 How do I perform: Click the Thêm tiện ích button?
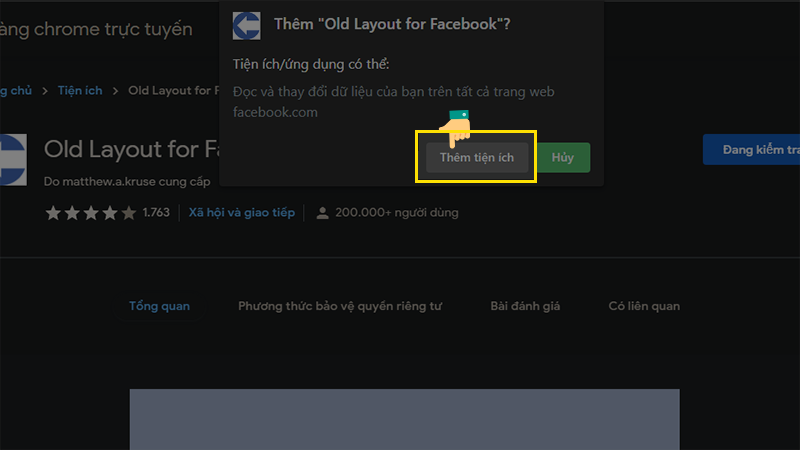tap(477, 158)
